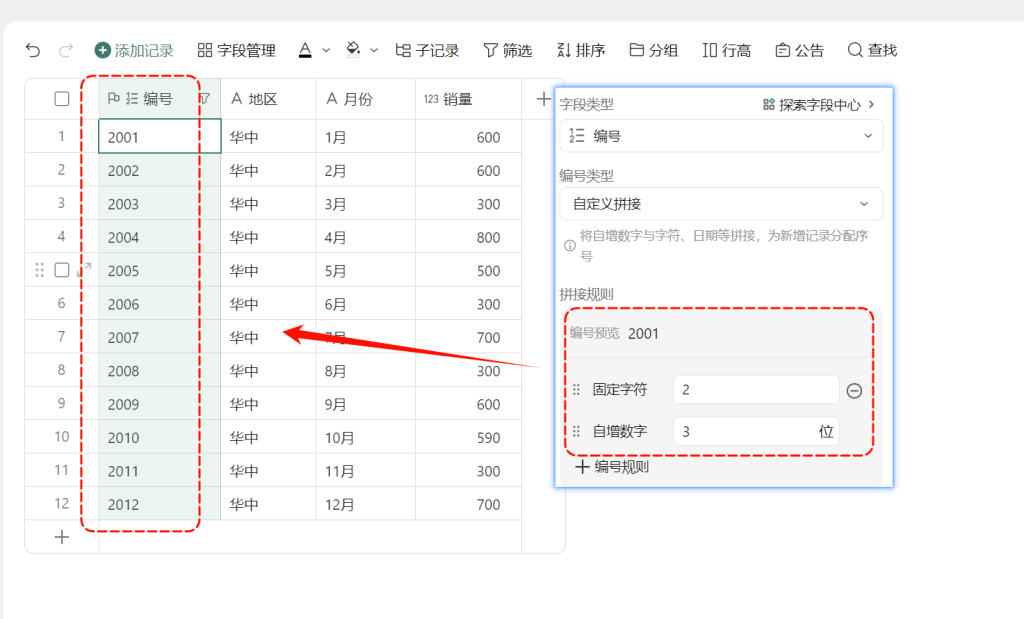The image size is (1024, 619).
Task: Select the 华中 cell in row 3
Action: tap(268, 204)
